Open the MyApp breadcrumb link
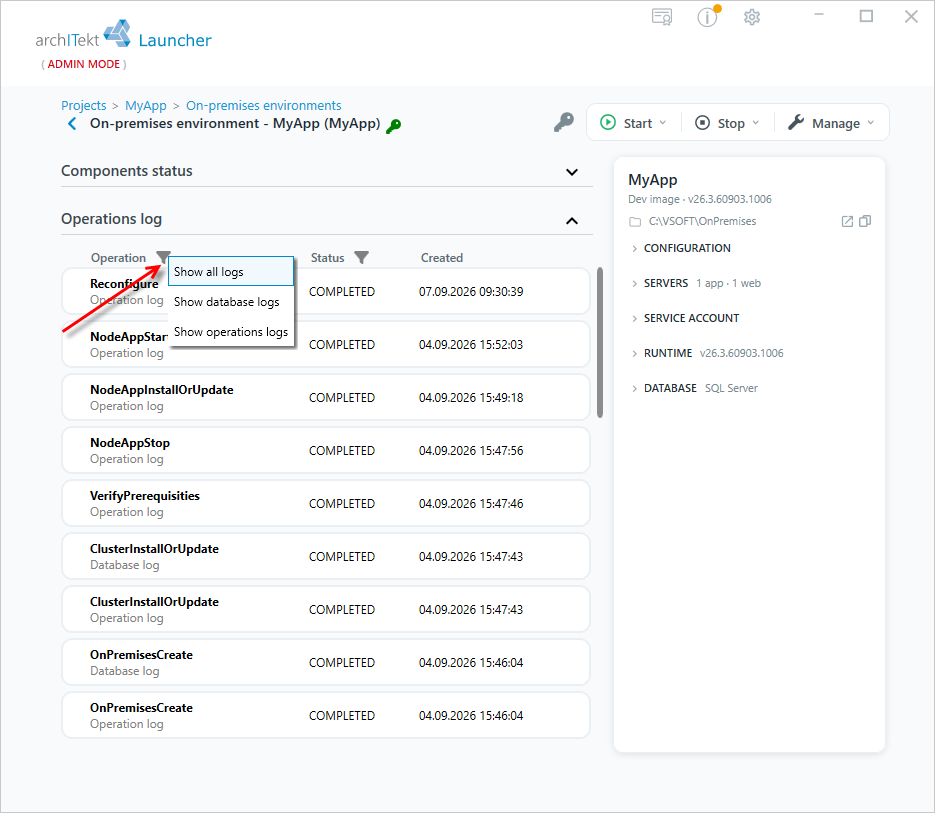 tap(145, 106)
